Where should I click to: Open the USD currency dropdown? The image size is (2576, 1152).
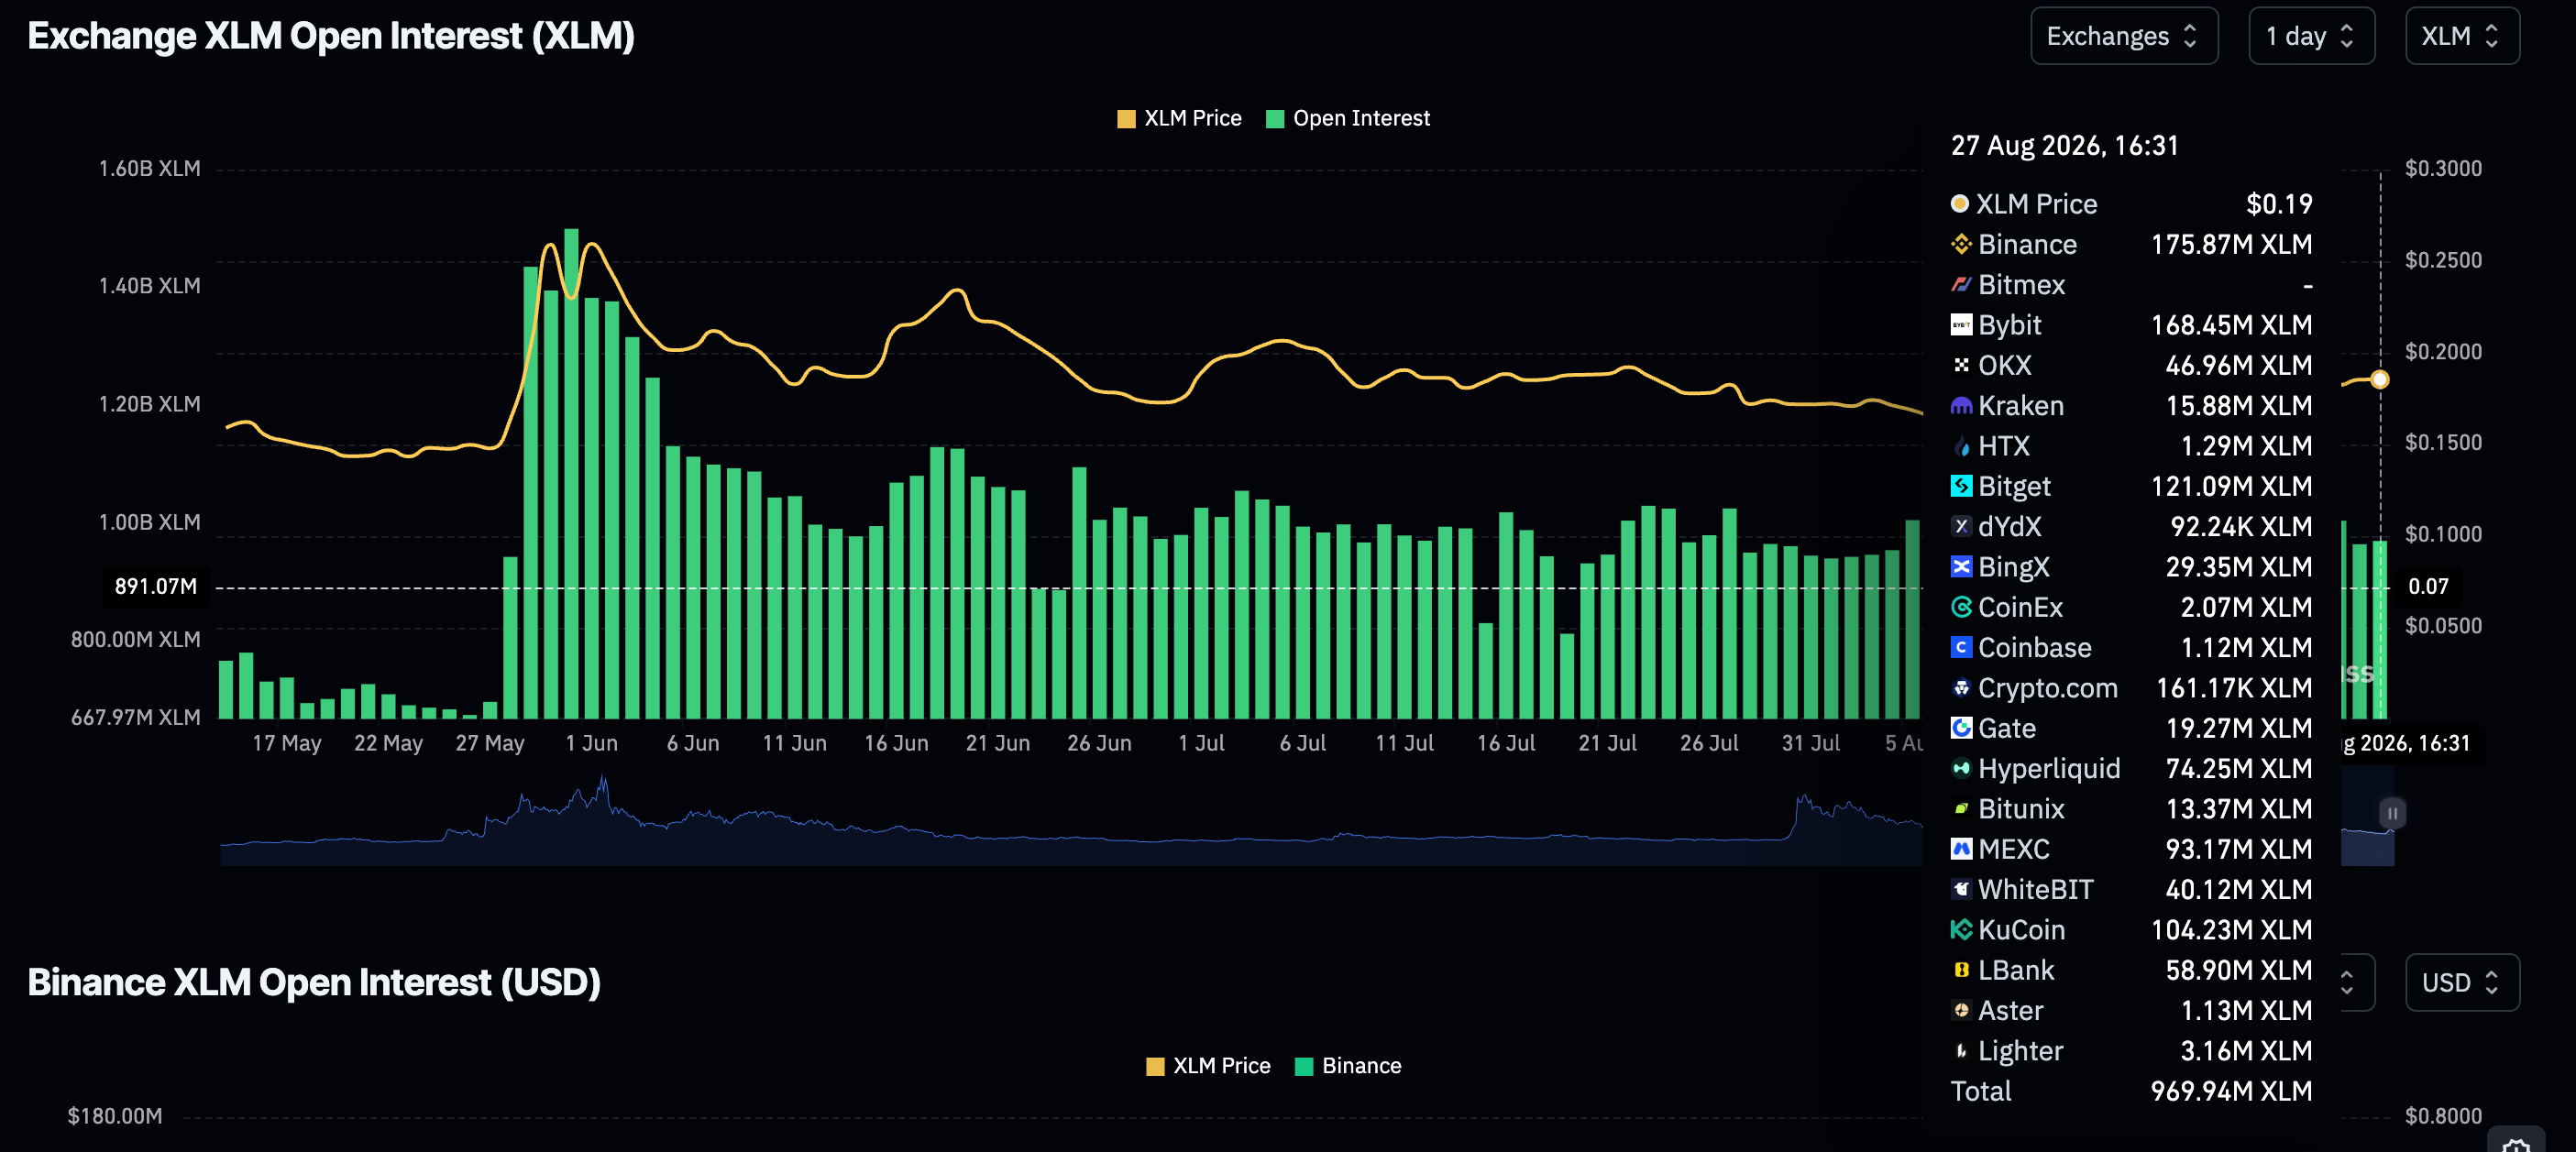[2461, 982]
